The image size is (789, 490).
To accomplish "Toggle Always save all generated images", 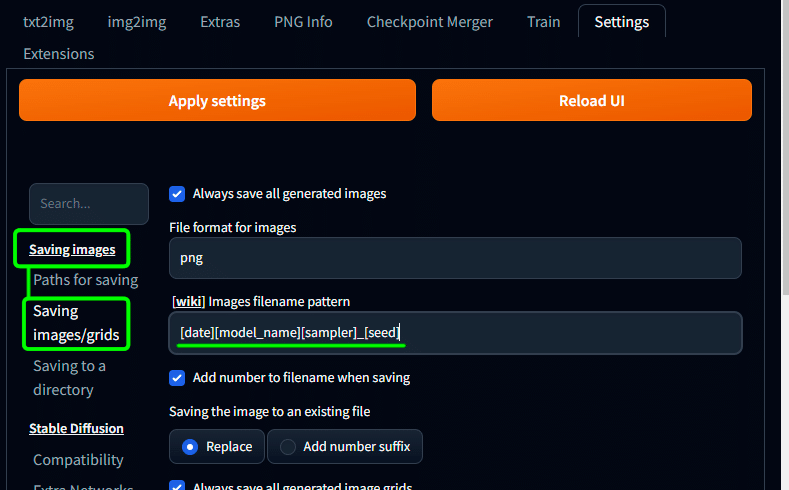I will pyautogui.click(x=177, y=194).
